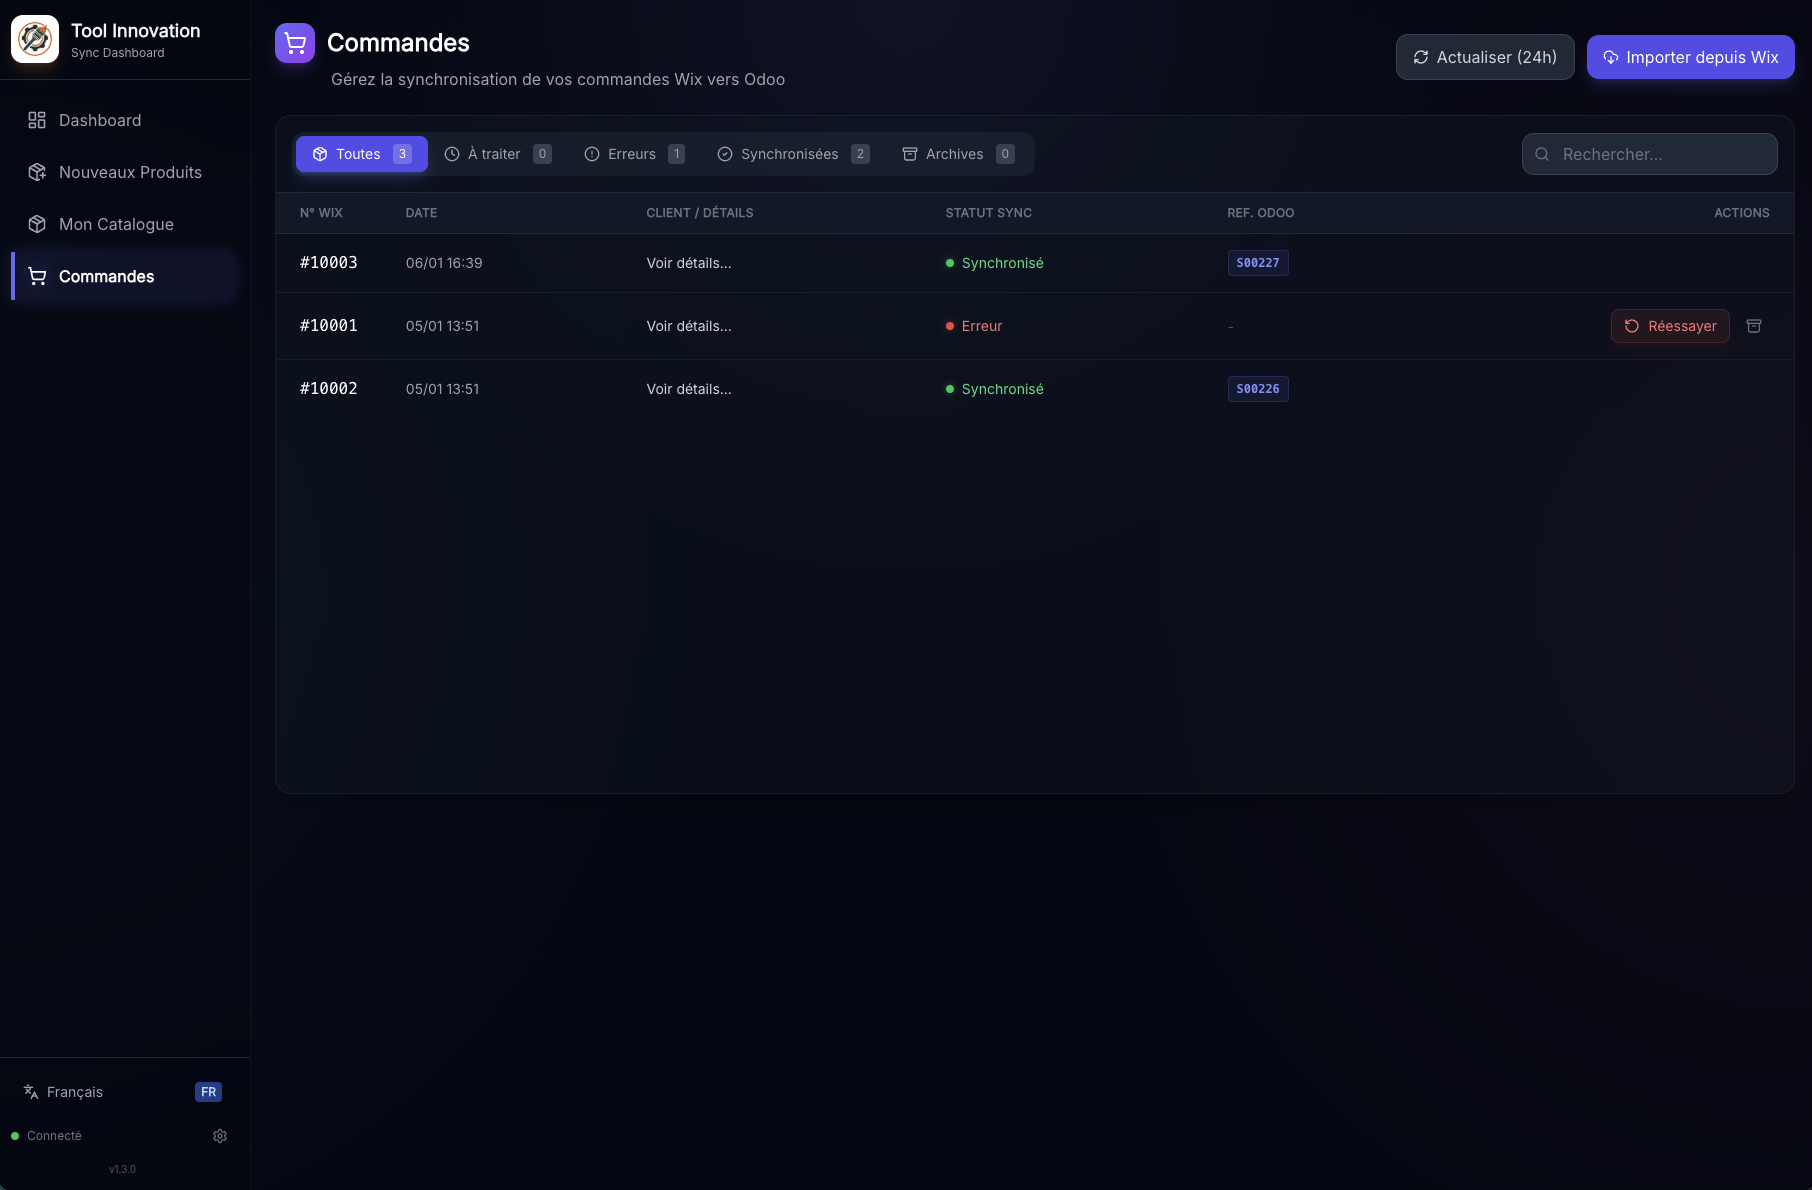1812x1190 pixels.
Task: Click the translate icon next to Français
Action: click(30, 1091)
